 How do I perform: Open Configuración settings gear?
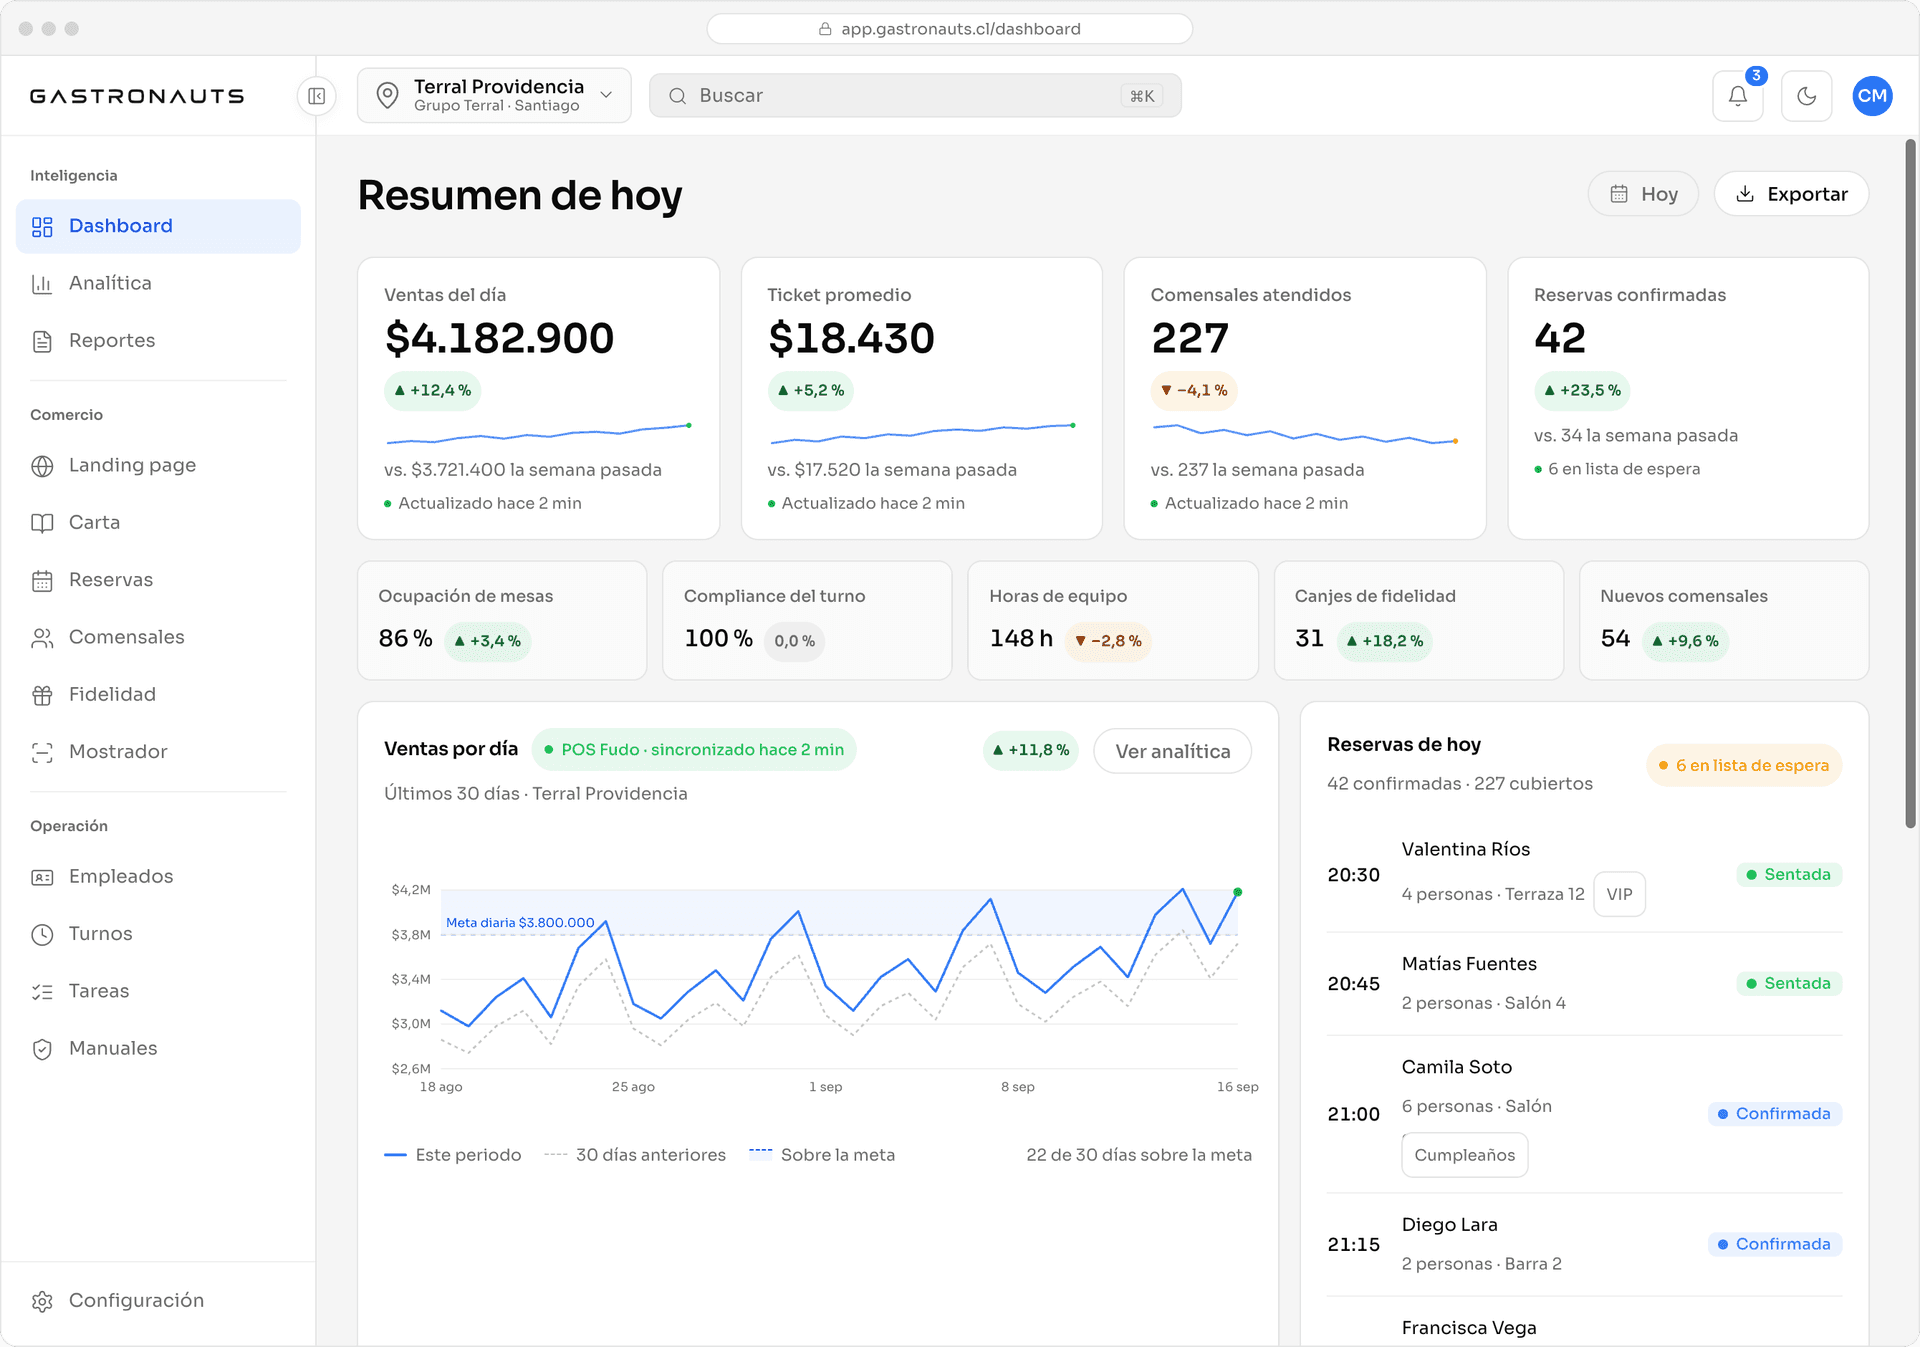(158, 1300)
